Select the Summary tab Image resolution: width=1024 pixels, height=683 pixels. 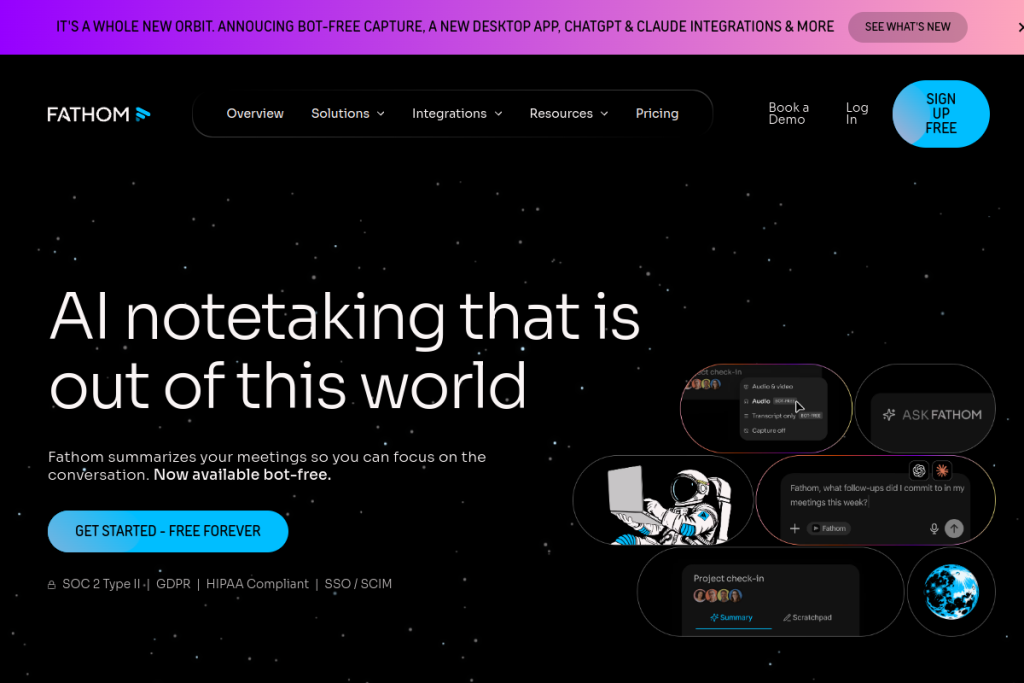[x=731, y=618]
